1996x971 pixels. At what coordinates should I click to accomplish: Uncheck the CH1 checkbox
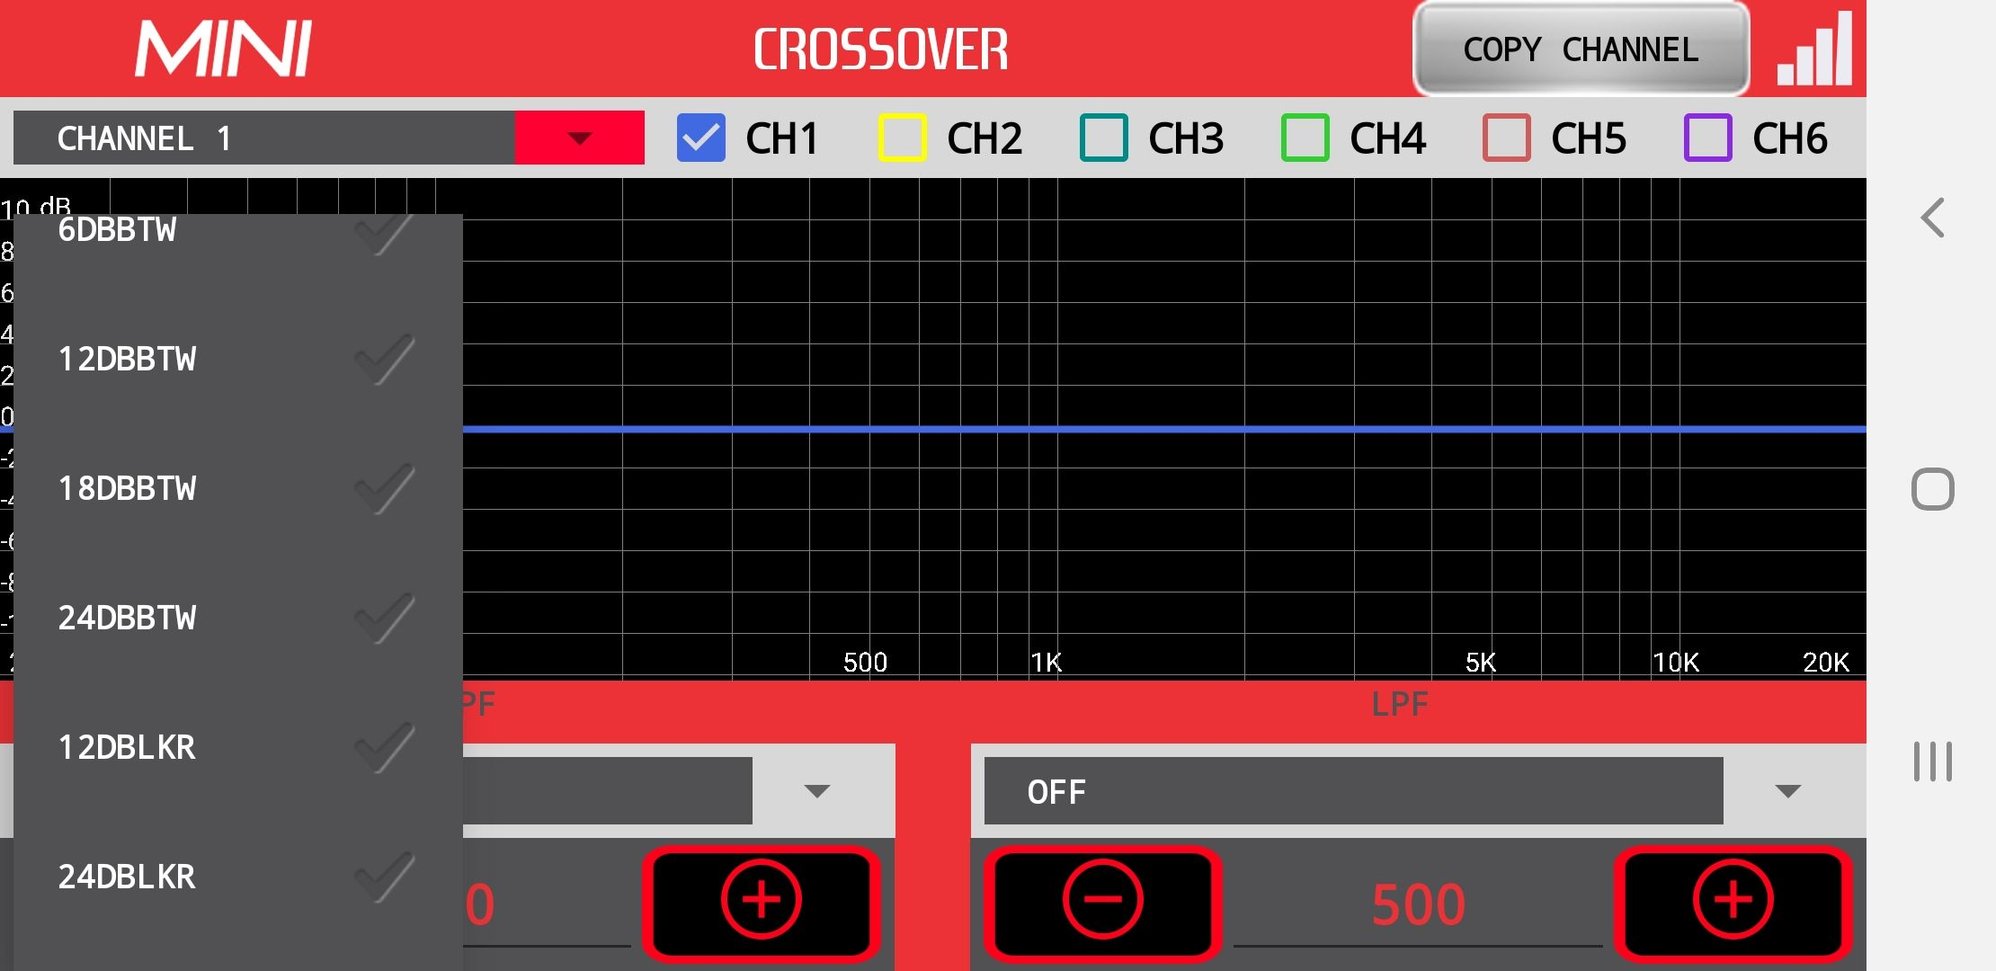(701, 138)
